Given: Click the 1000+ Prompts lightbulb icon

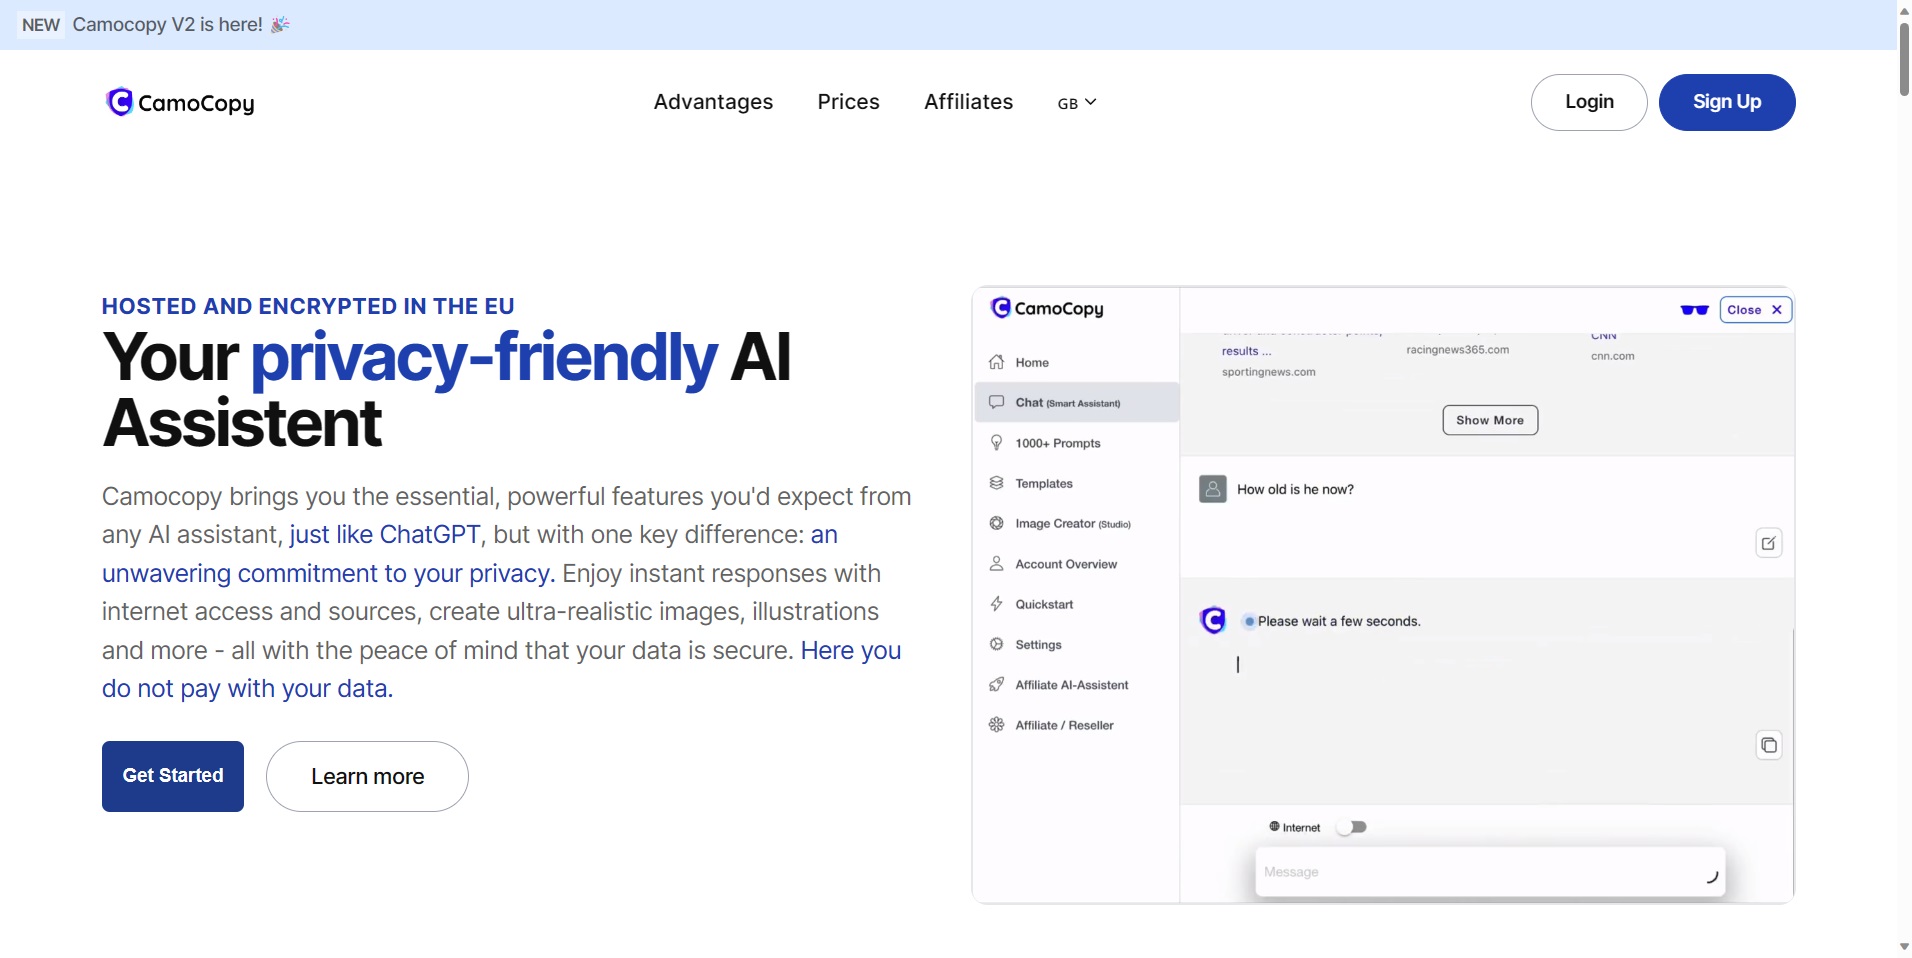Looking at the screenshot, I should click(996, 442).
